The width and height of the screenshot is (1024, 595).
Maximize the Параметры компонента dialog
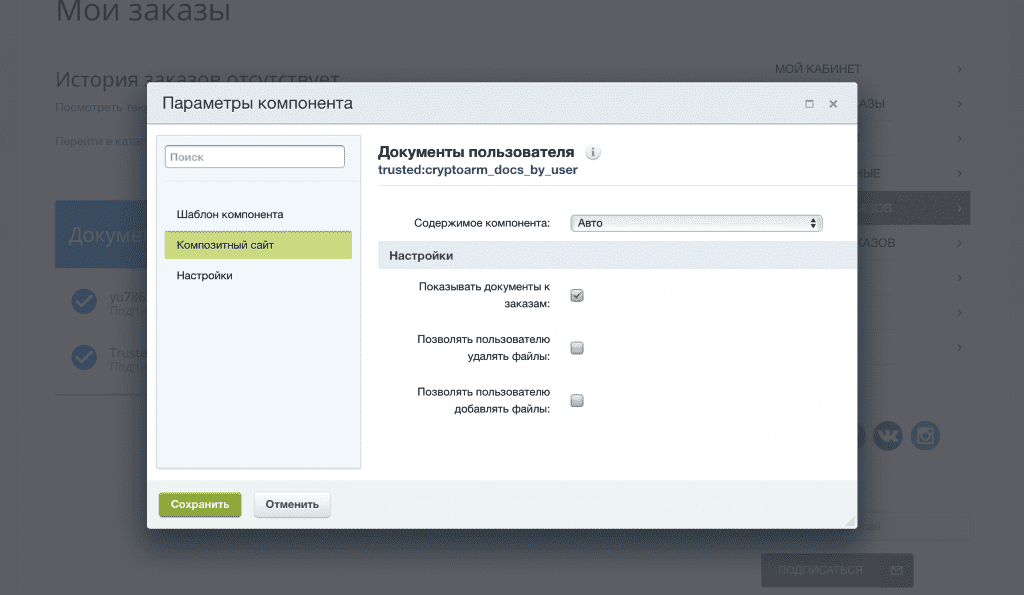[809, 104]
